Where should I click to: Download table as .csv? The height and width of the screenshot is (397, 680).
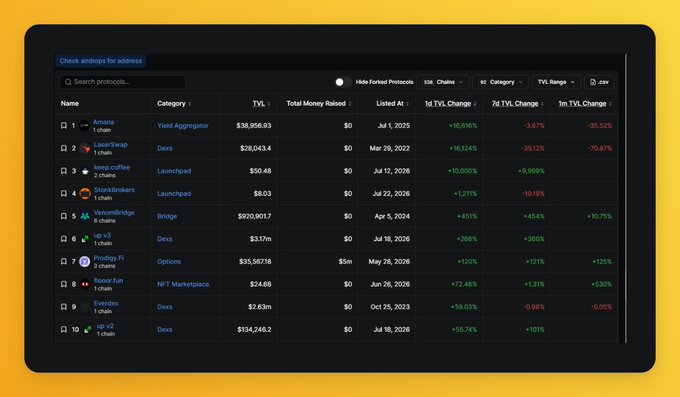coord(599,82)
